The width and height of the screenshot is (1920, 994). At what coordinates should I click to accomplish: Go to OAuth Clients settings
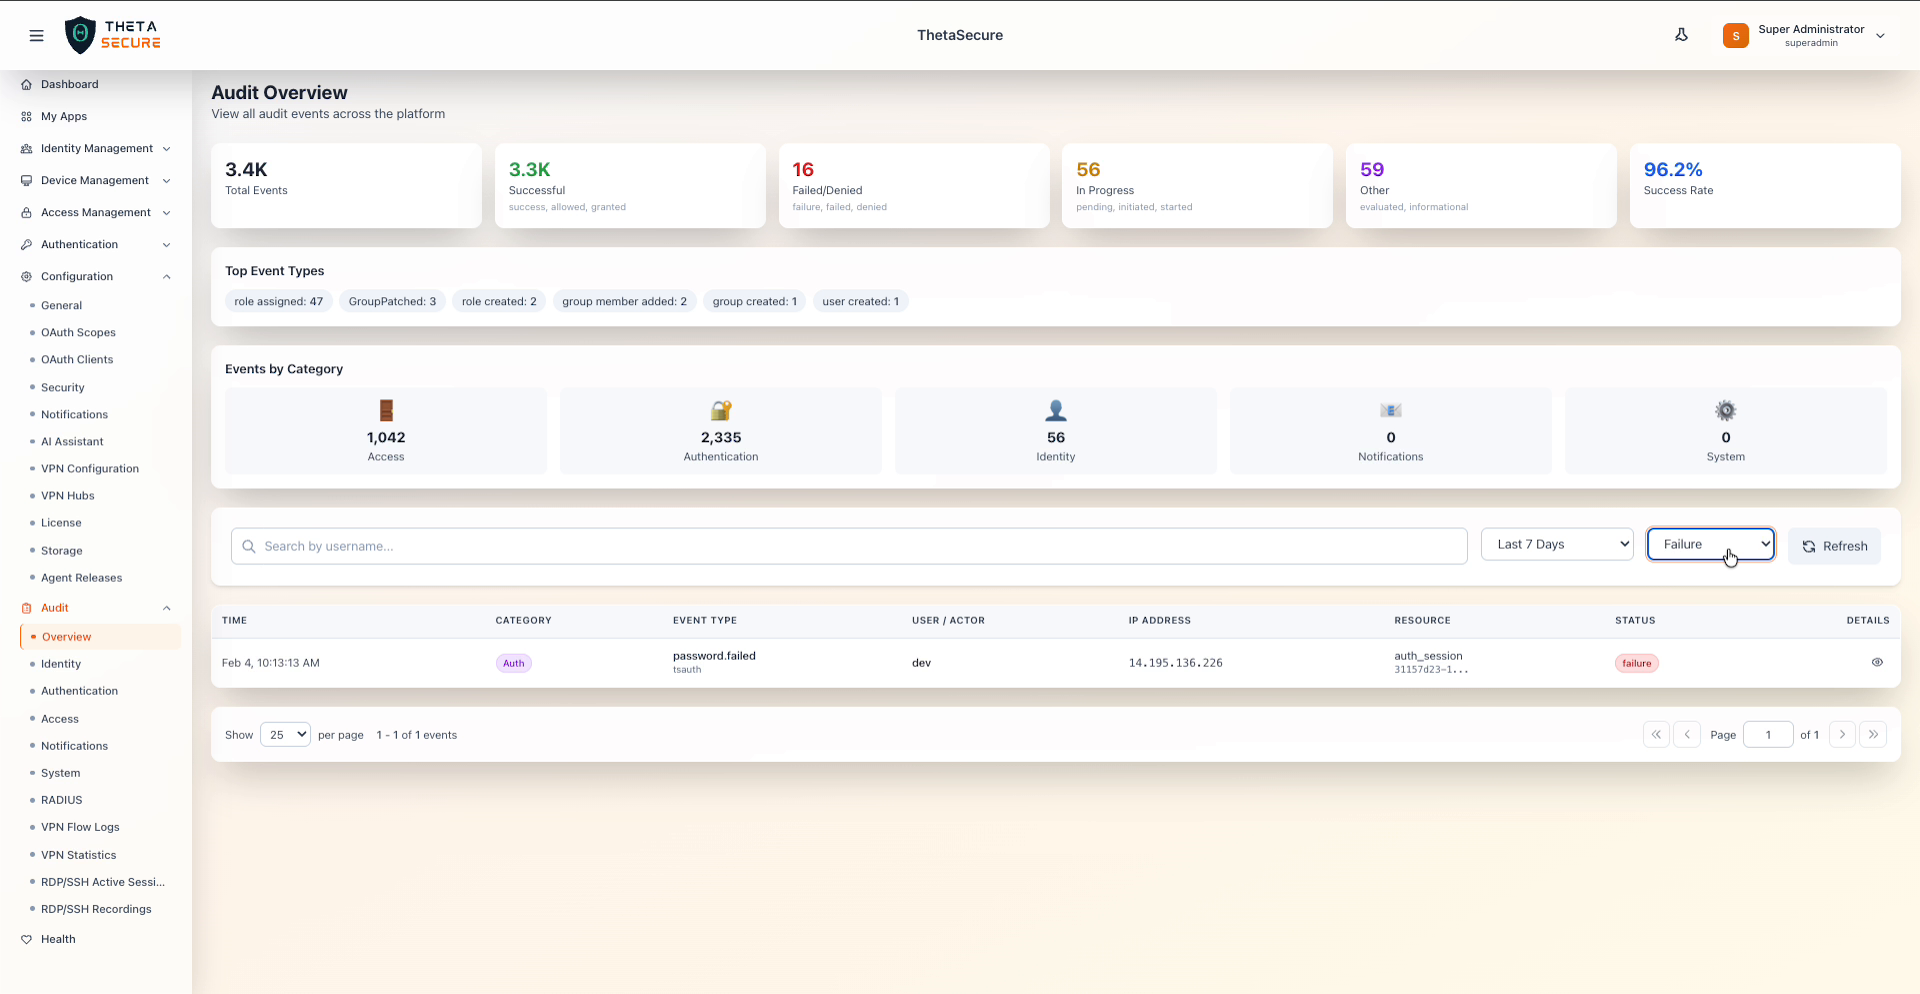[77, 360]
